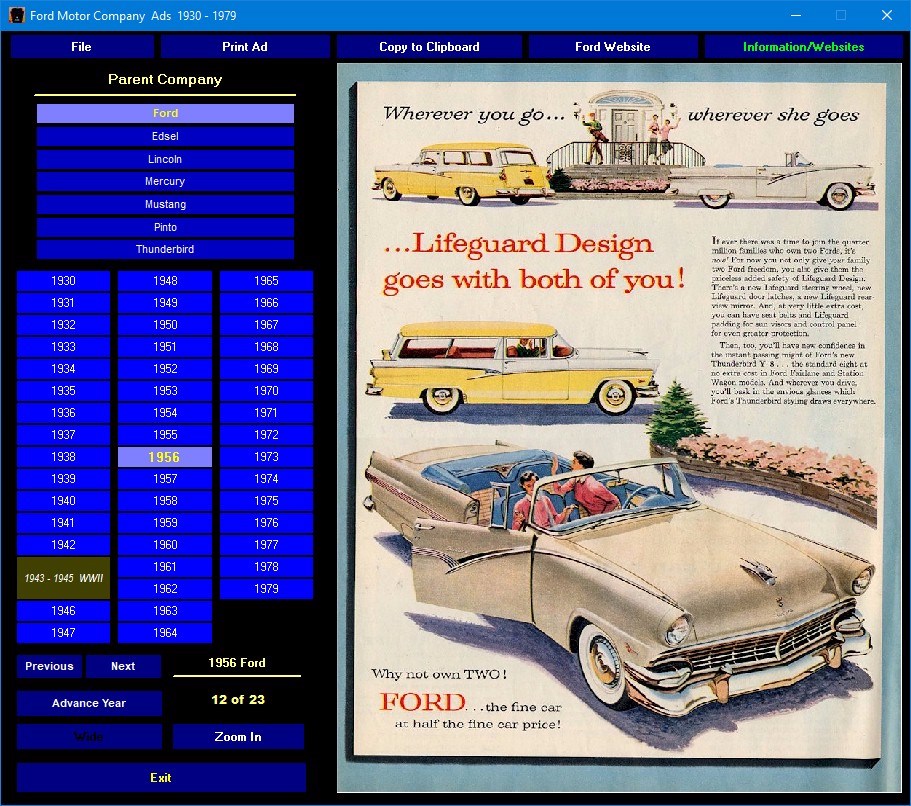Open Information/Websites menu
Screen dimensions: 911x806
[803, 46]
